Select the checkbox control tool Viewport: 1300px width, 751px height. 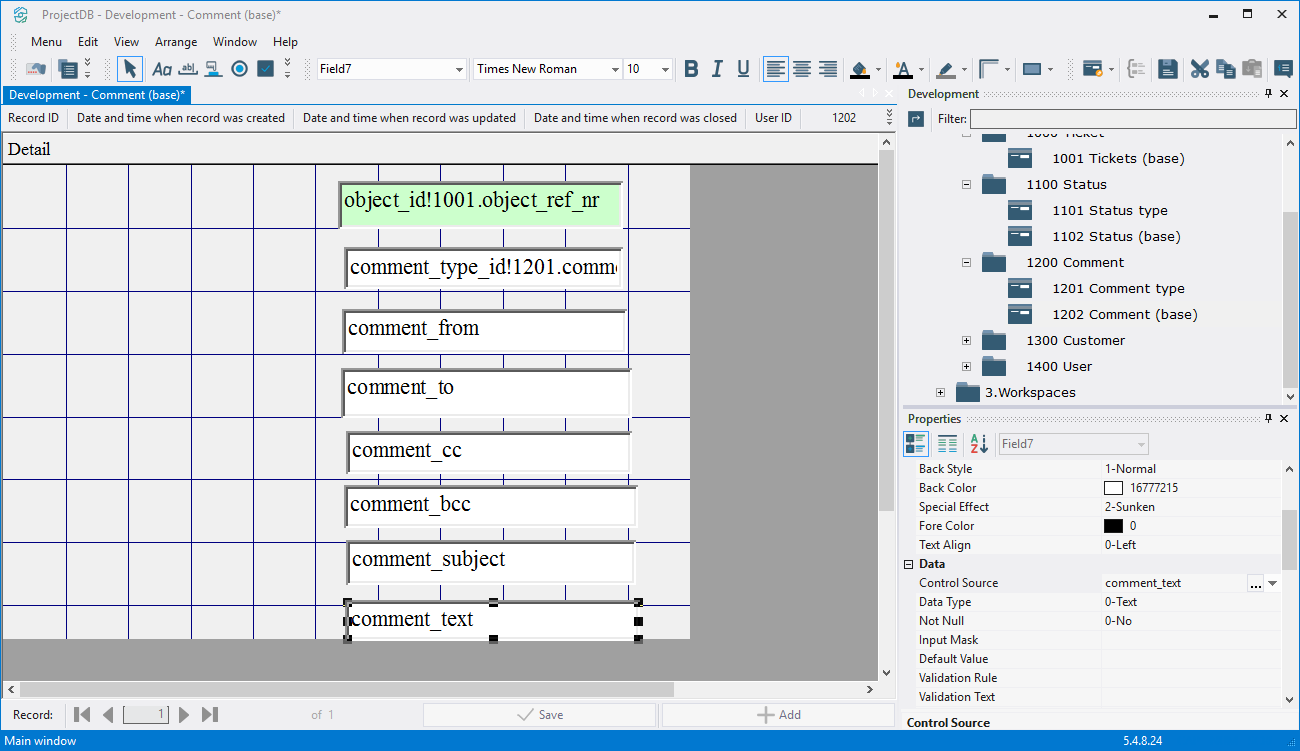265,69
